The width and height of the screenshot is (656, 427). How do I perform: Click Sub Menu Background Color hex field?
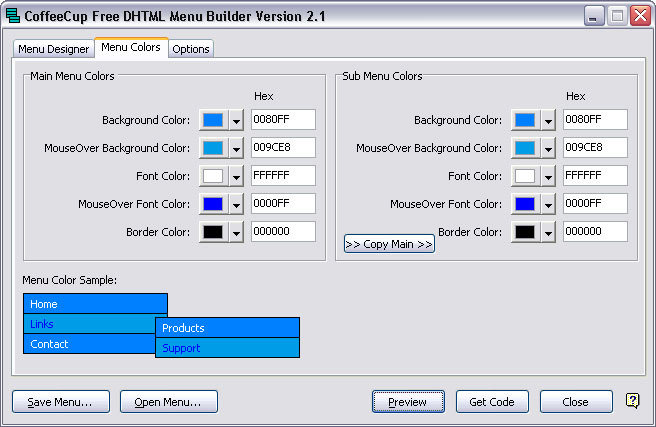595,120
